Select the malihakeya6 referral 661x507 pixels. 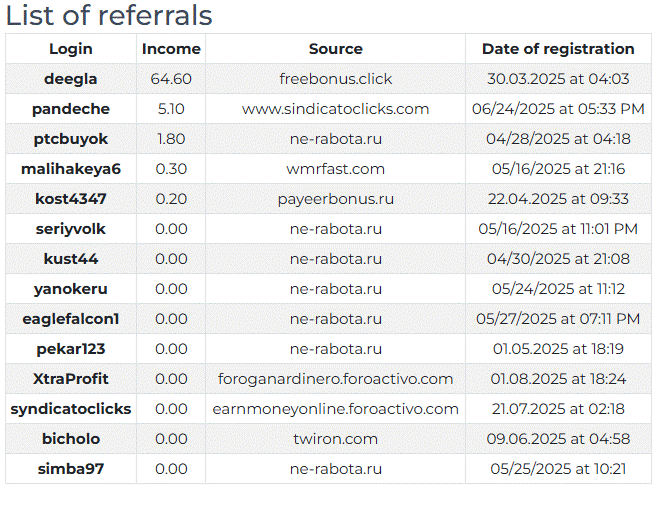pos(71,169)
